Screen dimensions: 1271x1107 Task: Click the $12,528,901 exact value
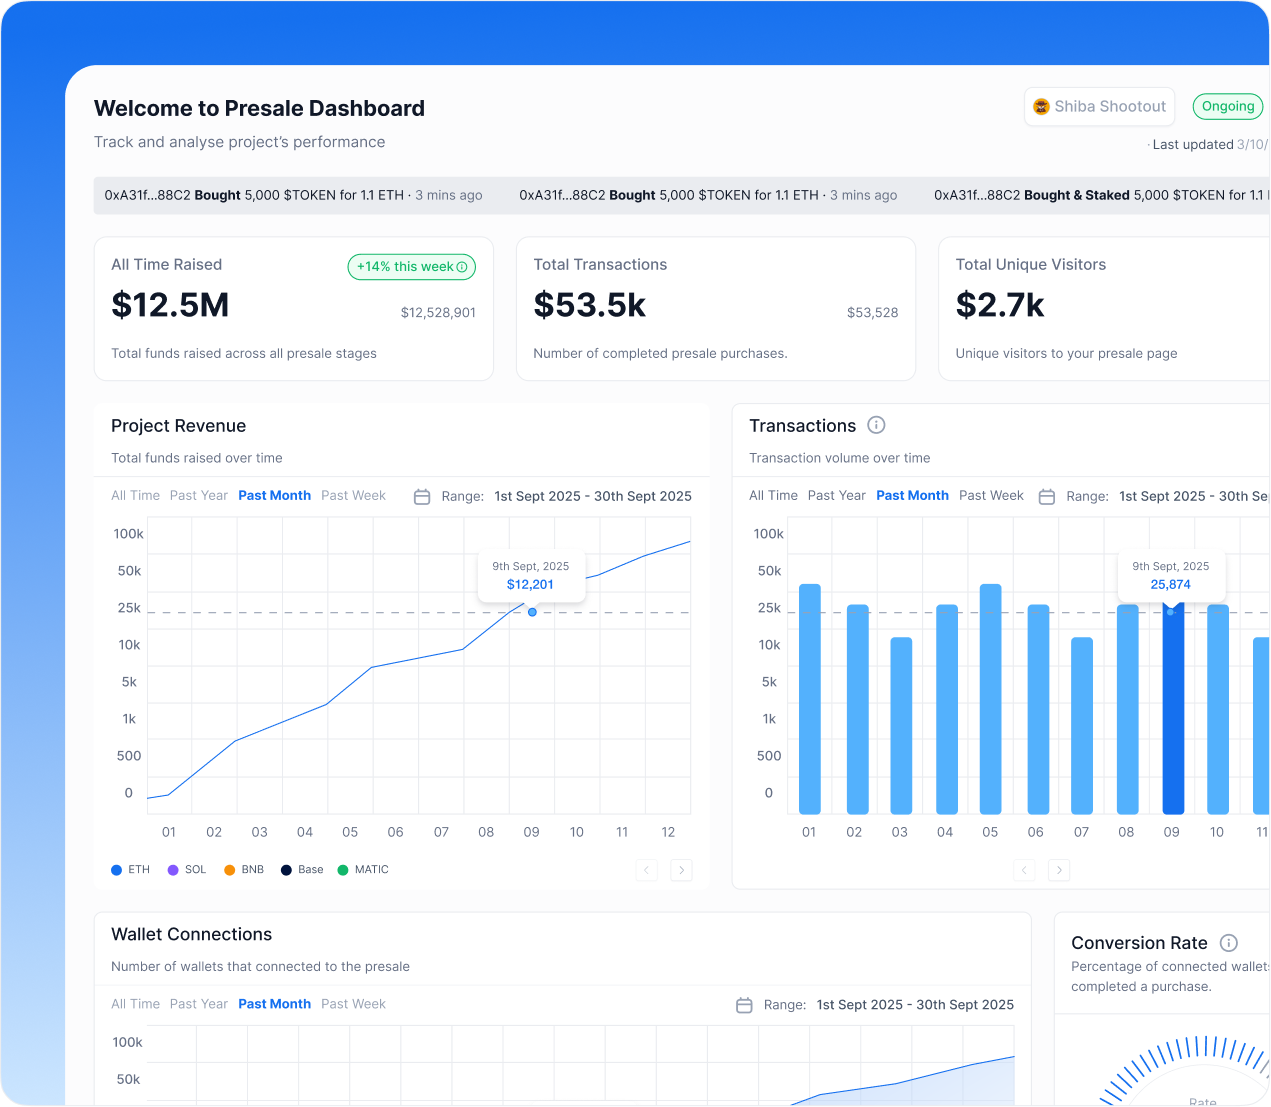(438, 313)
